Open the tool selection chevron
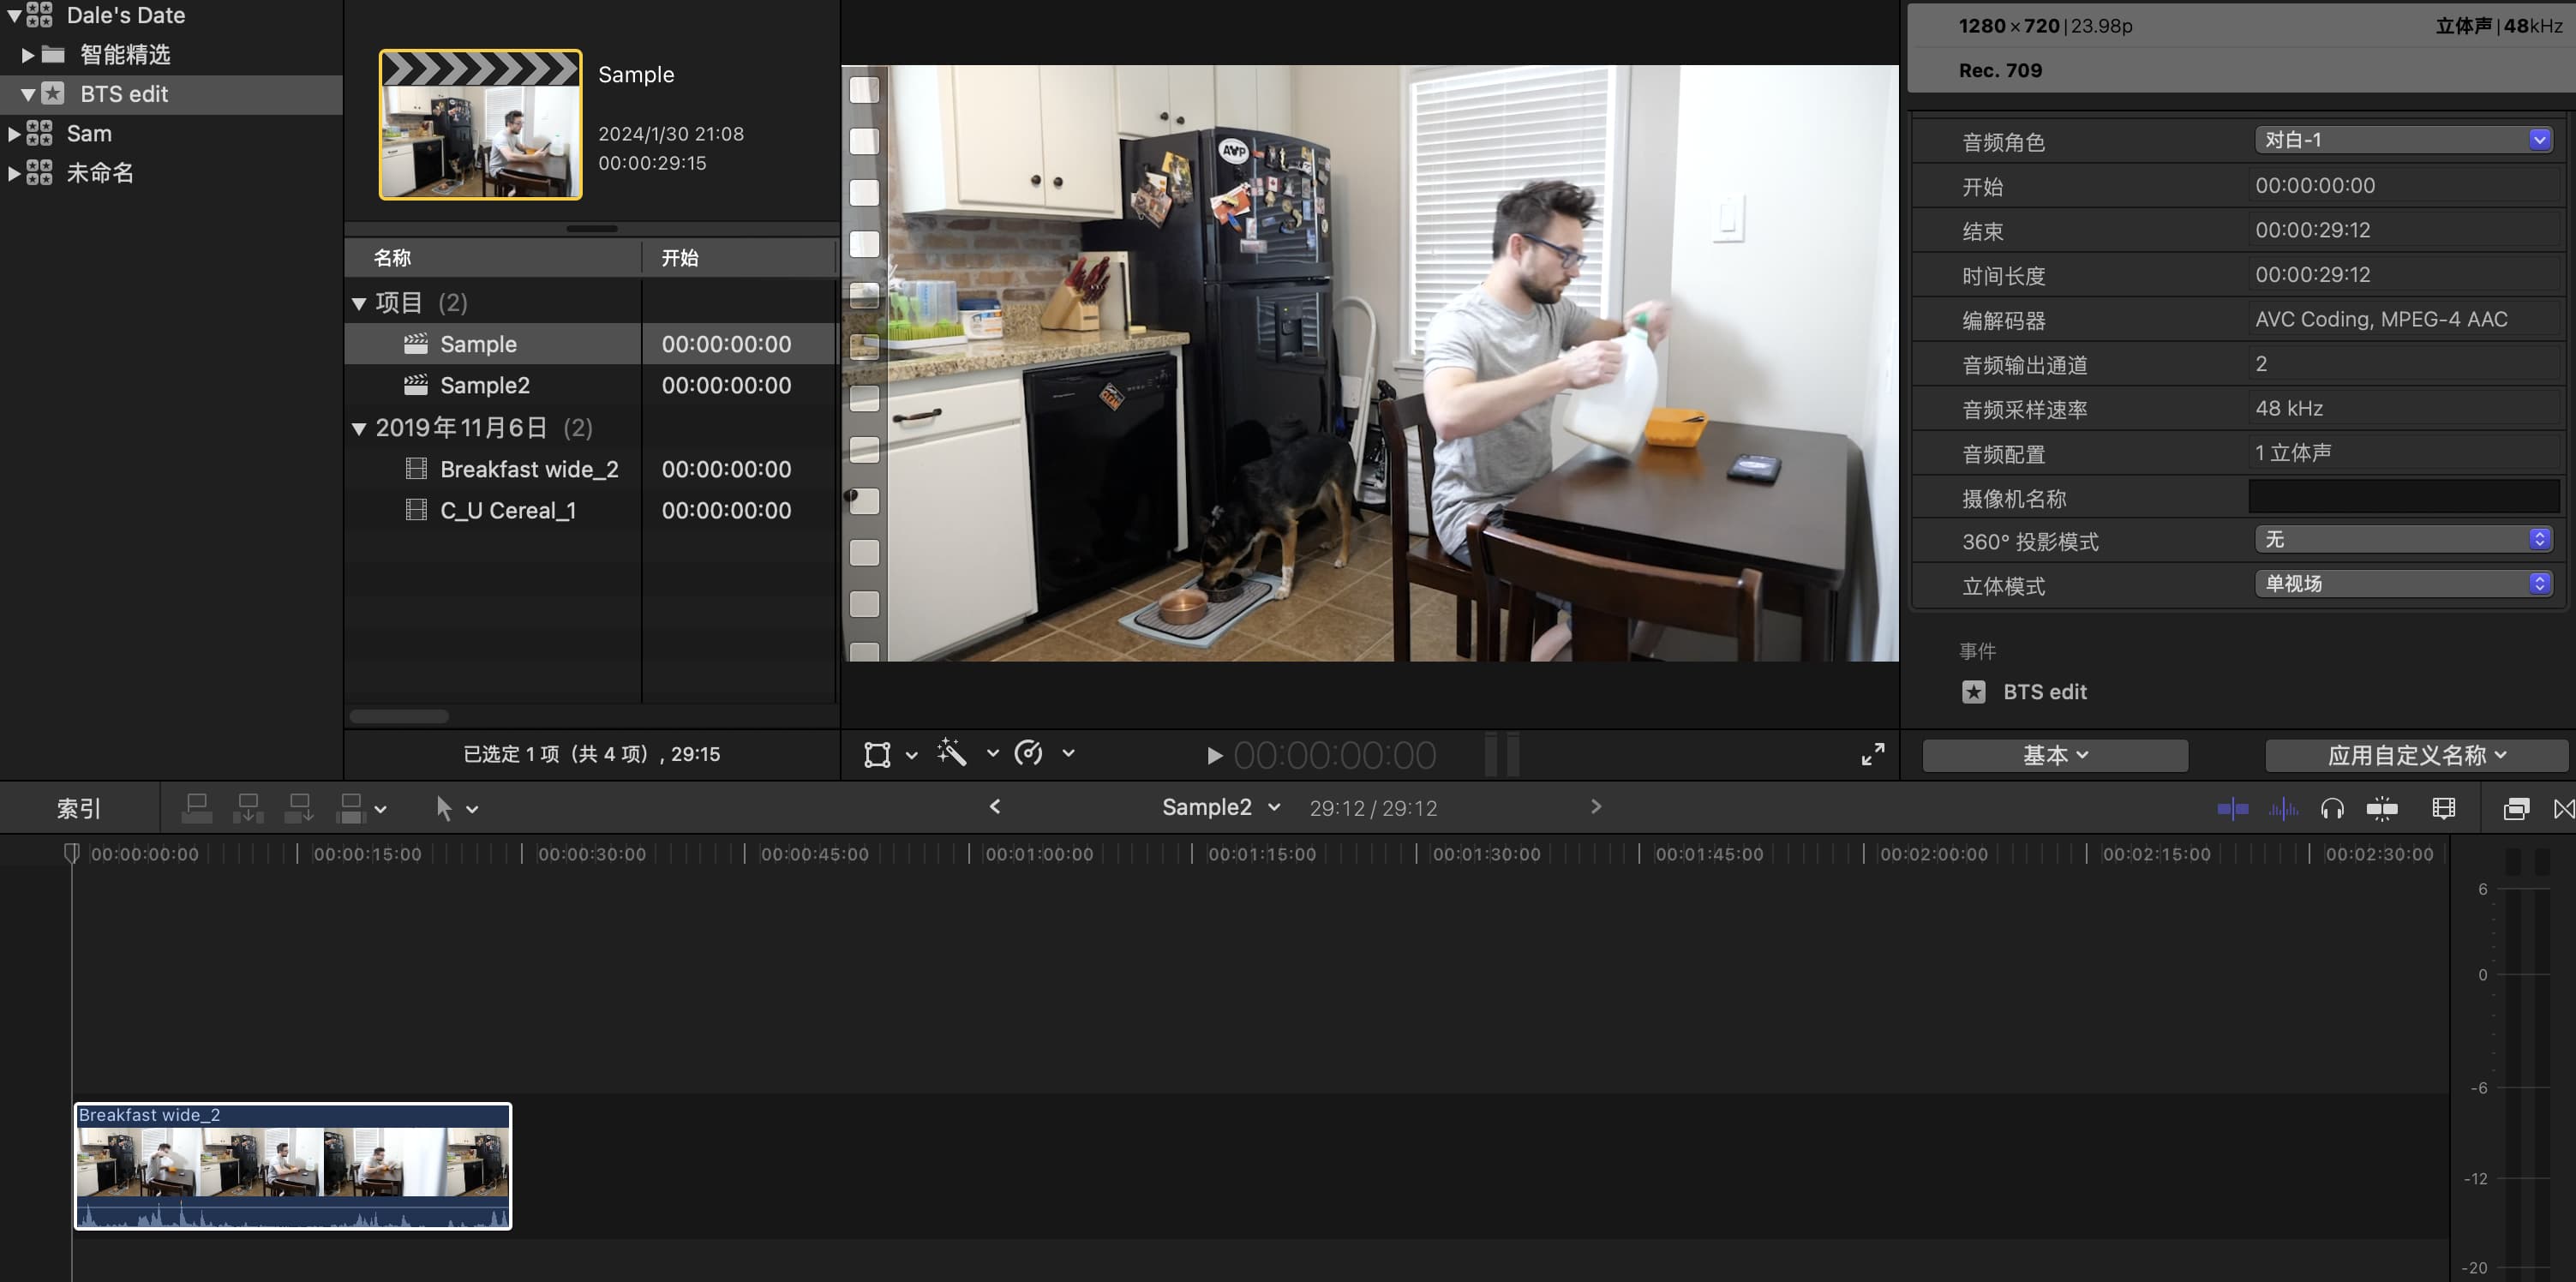Image resolution: width=2576 pixels, height=1282 pixels. point(472,809)
